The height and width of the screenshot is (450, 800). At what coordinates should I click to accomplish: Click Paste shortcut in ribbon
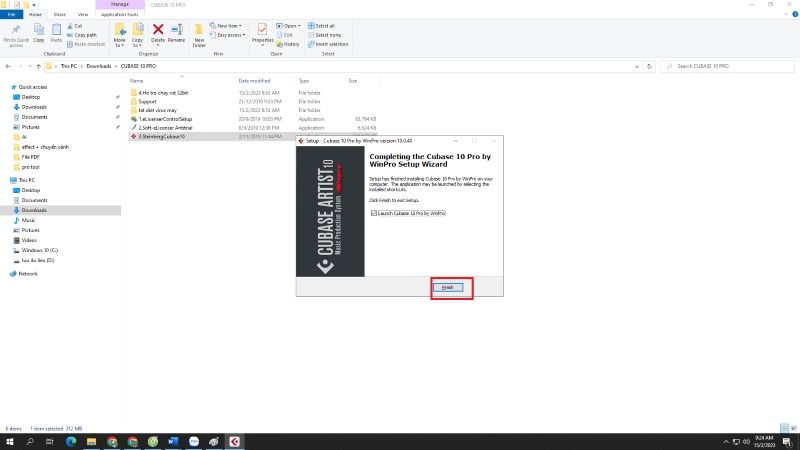(x=86, y=44)
